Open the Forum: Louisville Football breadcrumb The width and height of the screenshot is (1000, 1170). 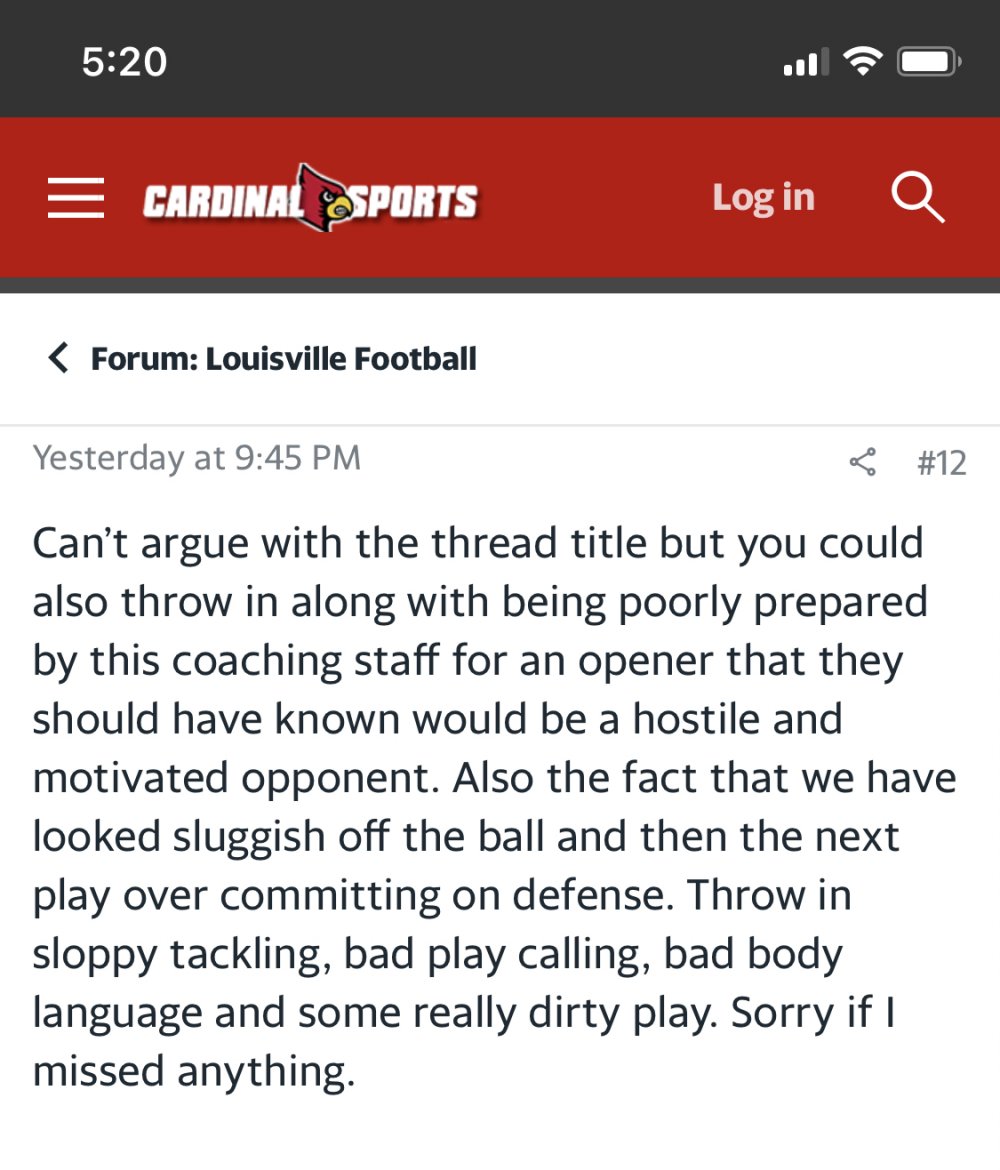click(x=283, y=358)
